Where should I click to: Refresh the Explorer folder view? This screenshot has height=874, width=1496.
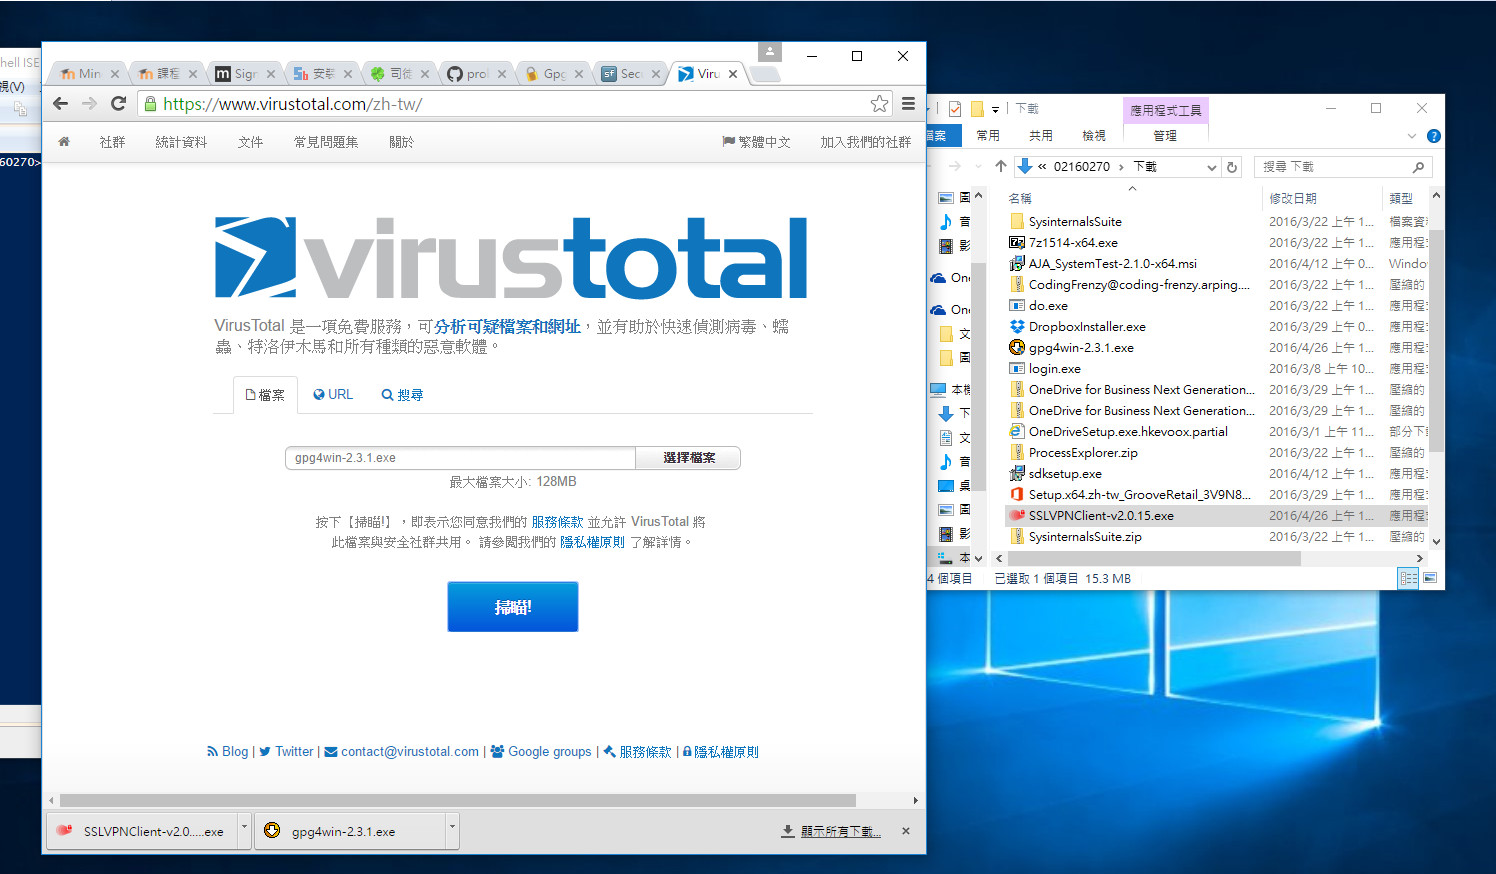pos(1232,167)
